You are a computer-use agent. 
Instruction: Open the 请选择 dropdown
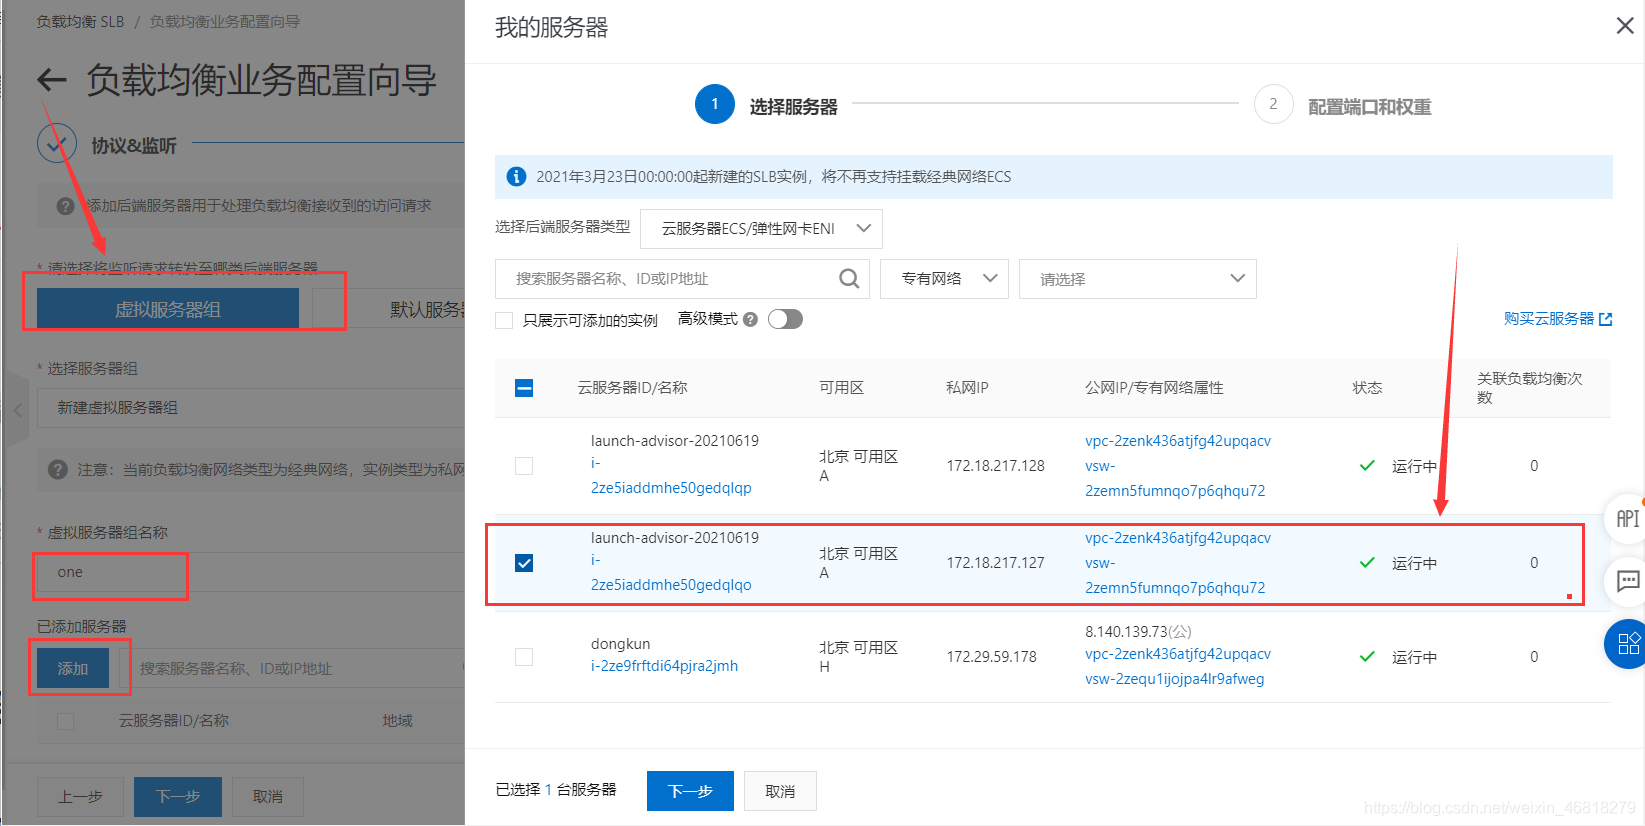tap(1138, 279)
